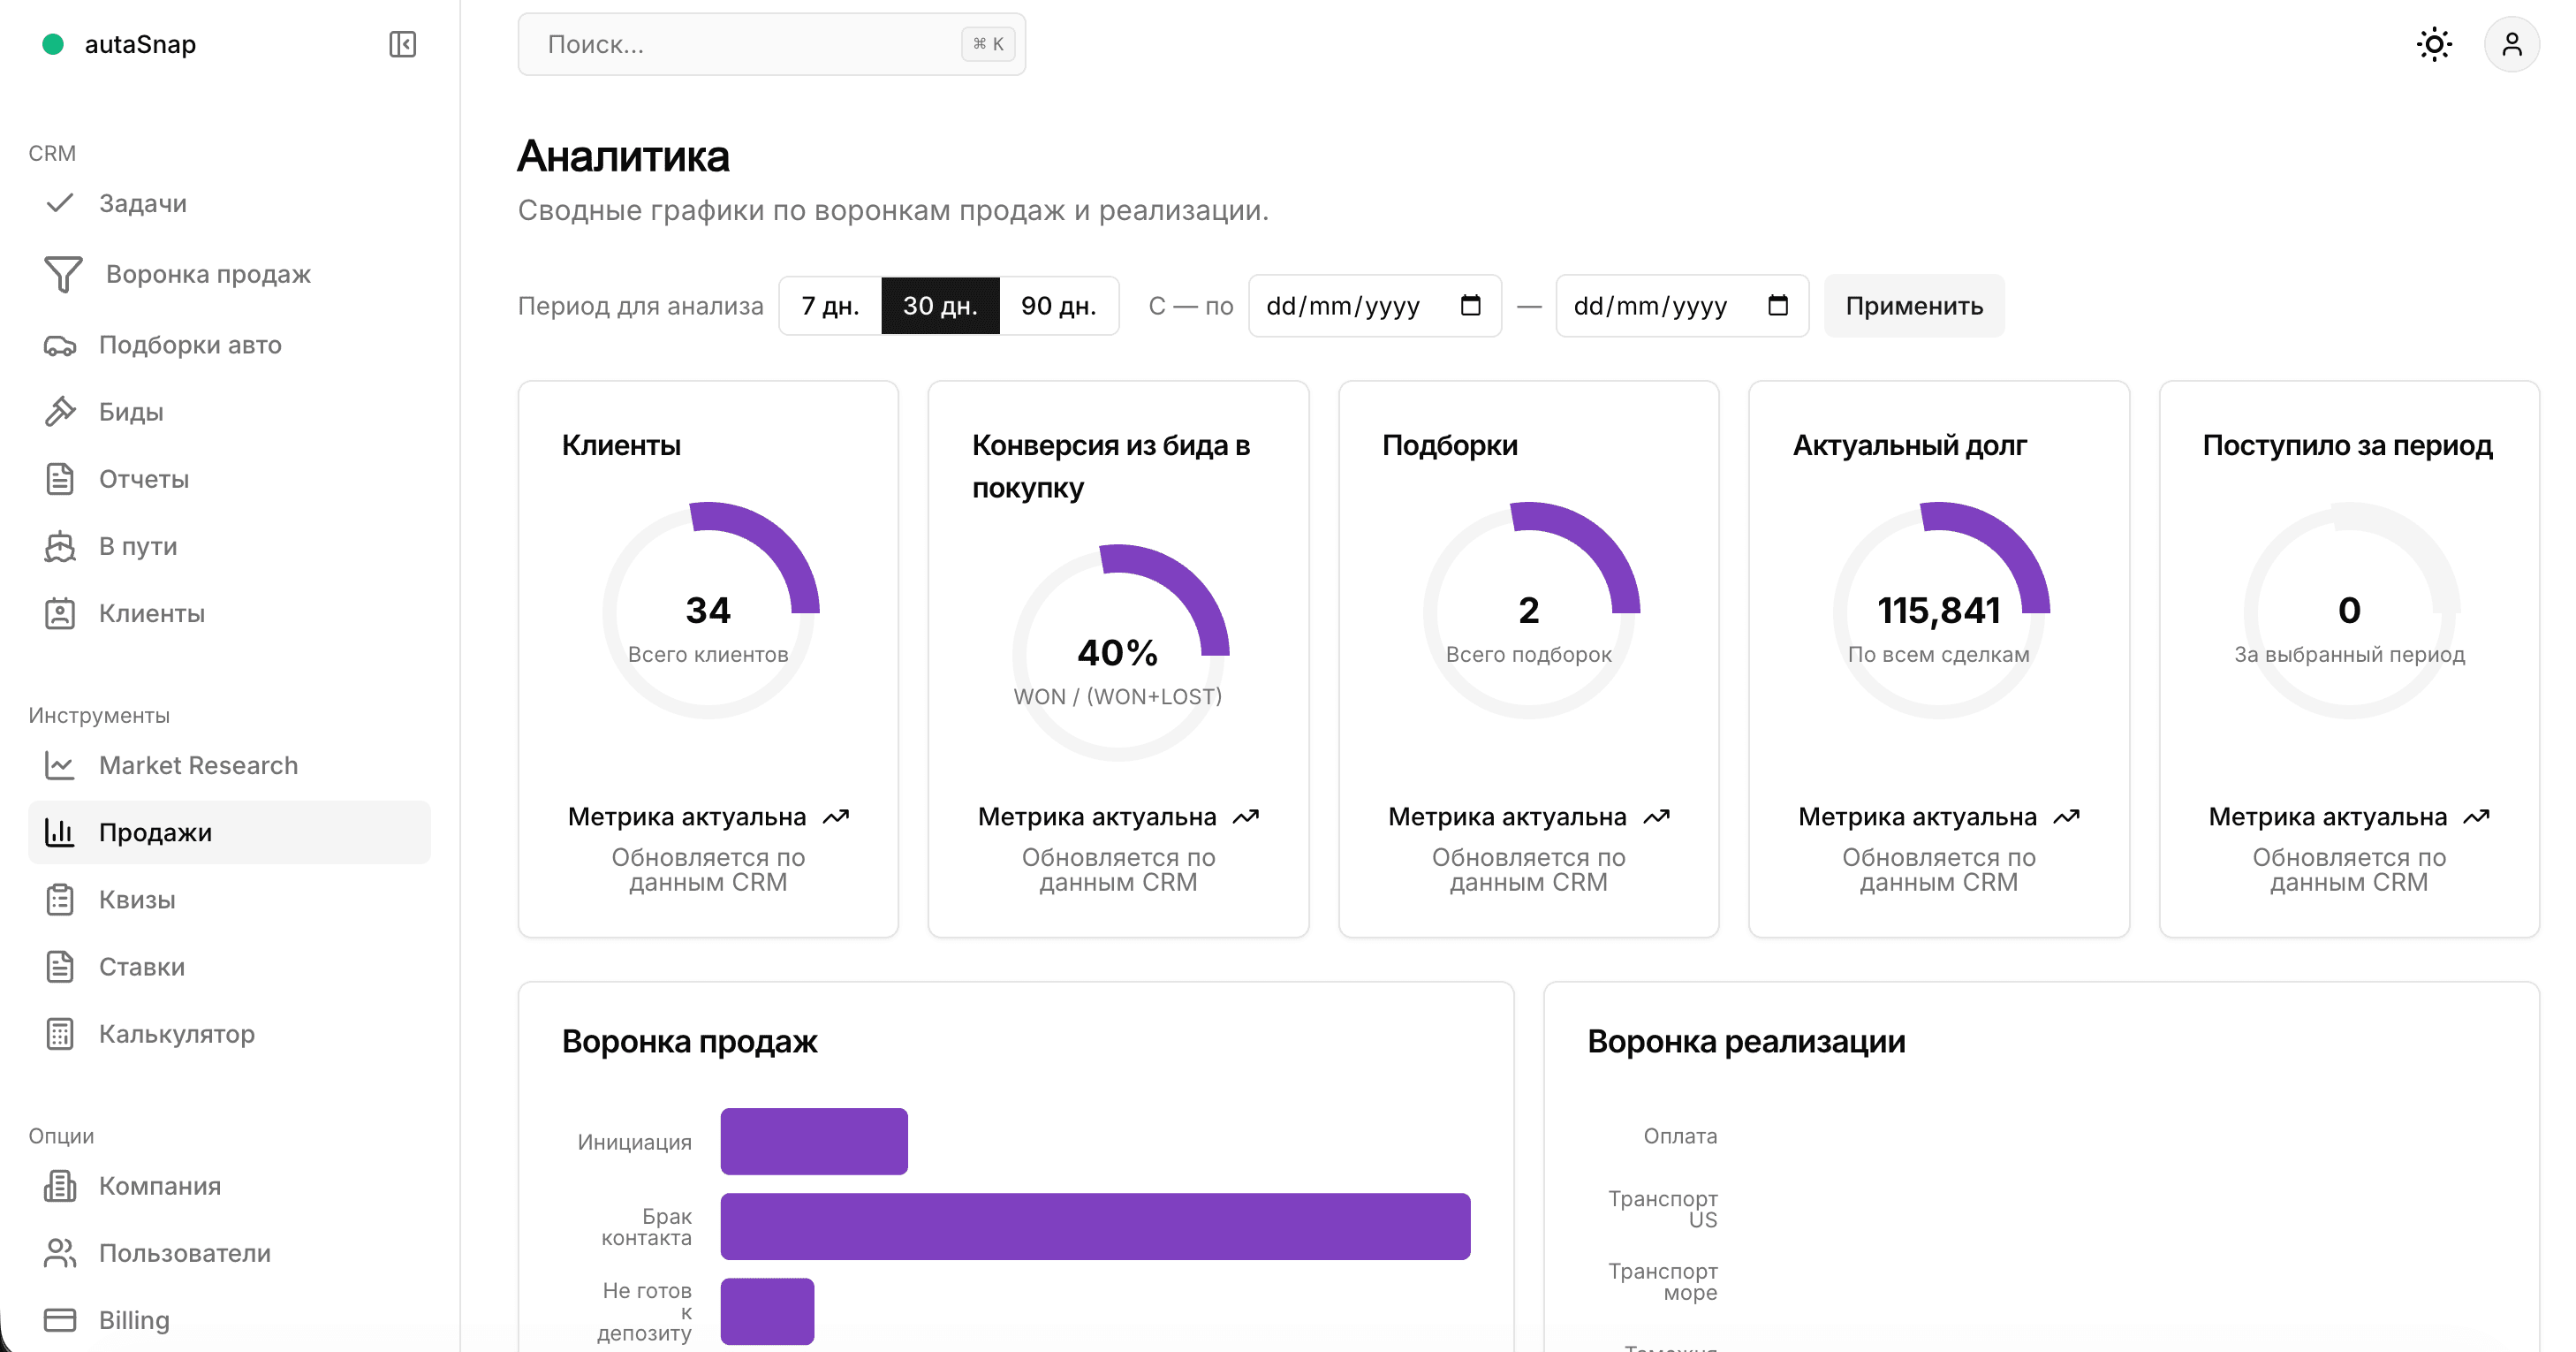Open the user profile avatar menu

(x=2512, y=44)
